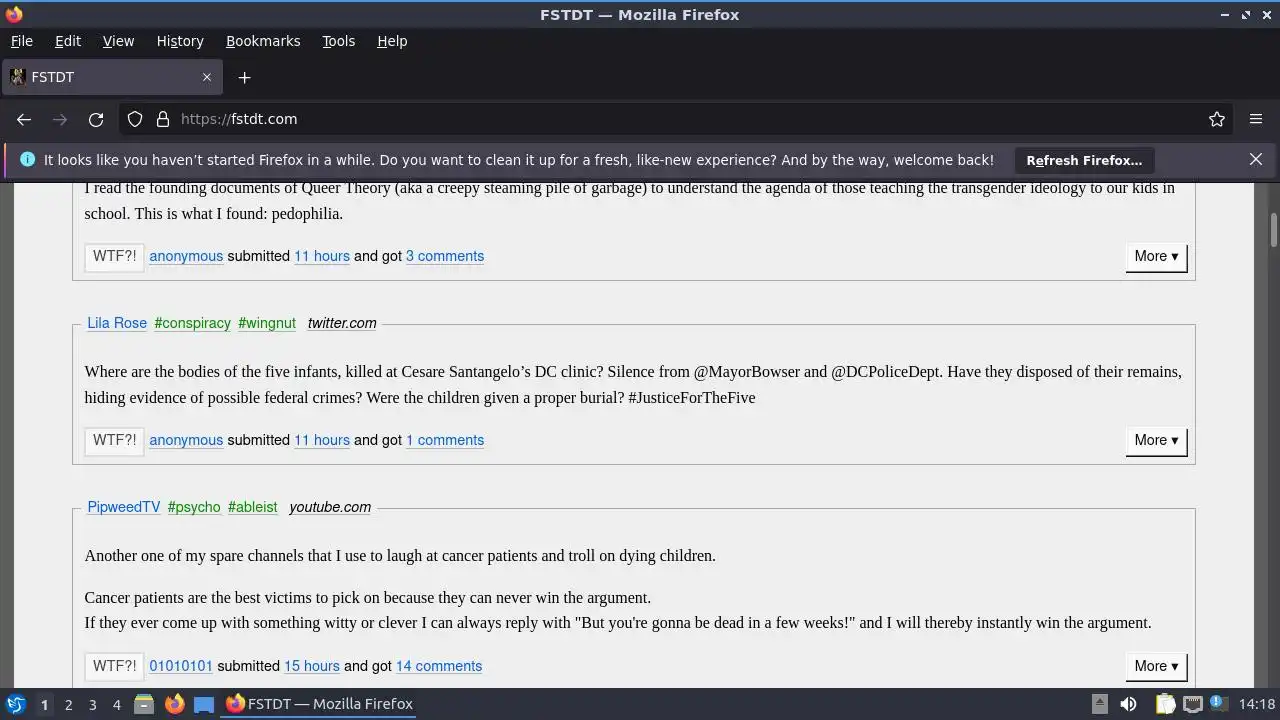Follow the youtube.com source link
Image resolution: width=1280 pixels, height=720 pixels.
[330, 507]
